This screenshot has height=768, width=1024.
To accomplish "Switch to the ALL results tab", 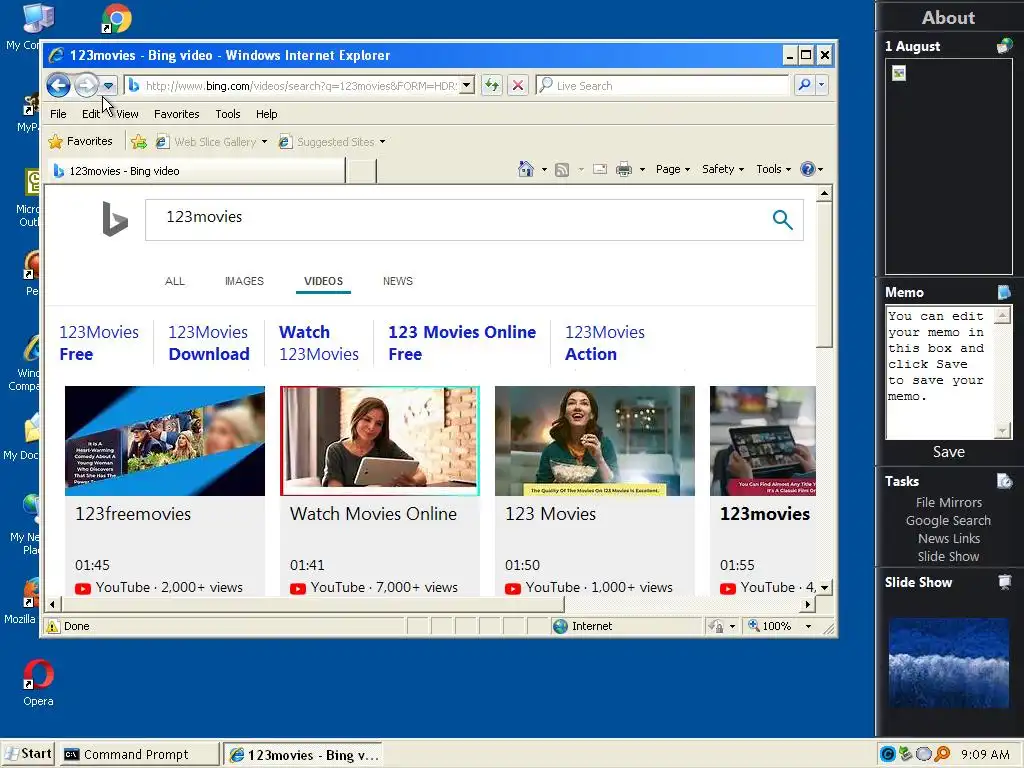I will point(174,281).
